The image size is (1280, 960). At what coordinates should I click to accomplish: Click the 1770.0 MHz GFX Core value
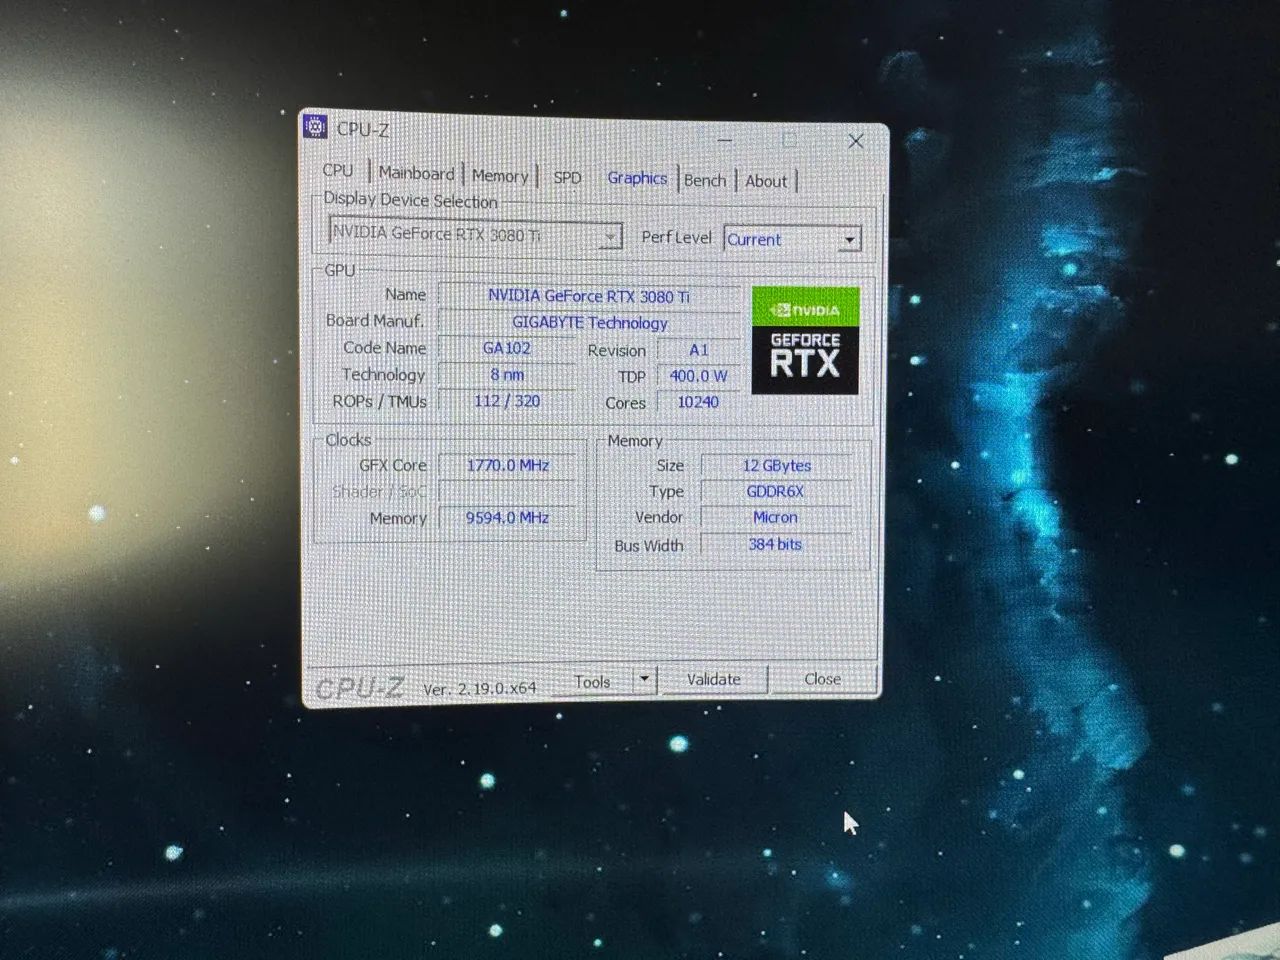click(x=508, y=465)
